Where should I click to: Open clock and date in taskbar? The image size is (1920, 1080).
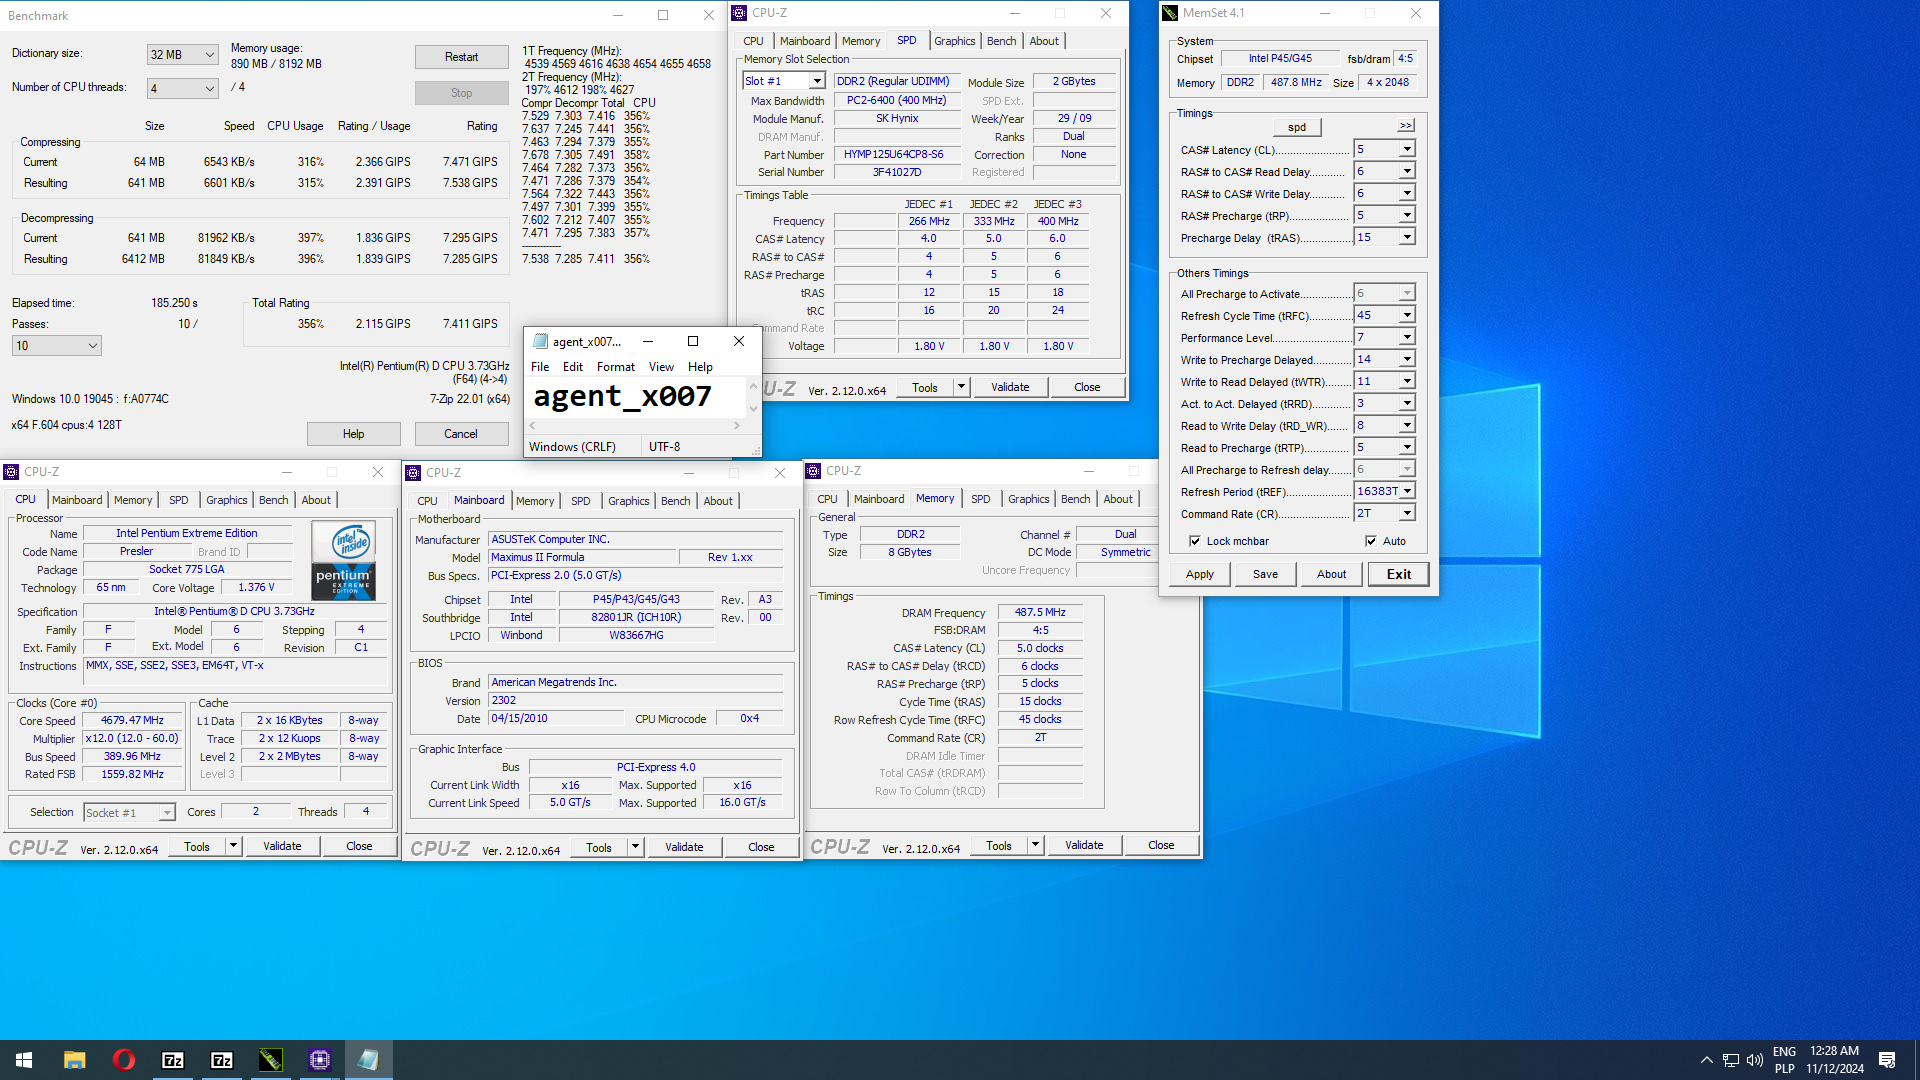tap(1835, 1060)
